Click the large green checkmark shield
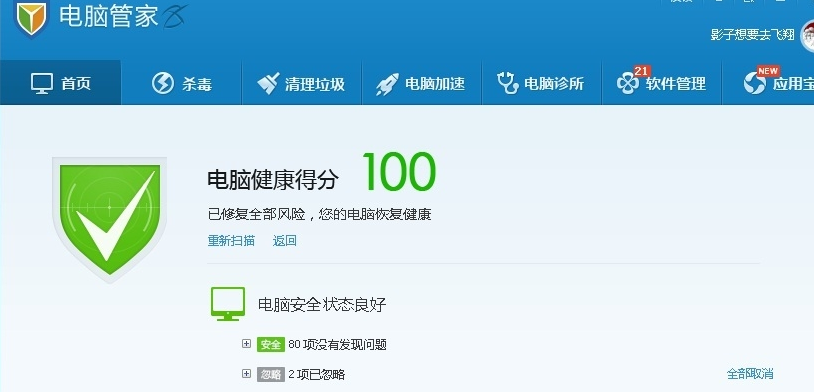Screen dimensions: 814x392 [x=110, y=219]
